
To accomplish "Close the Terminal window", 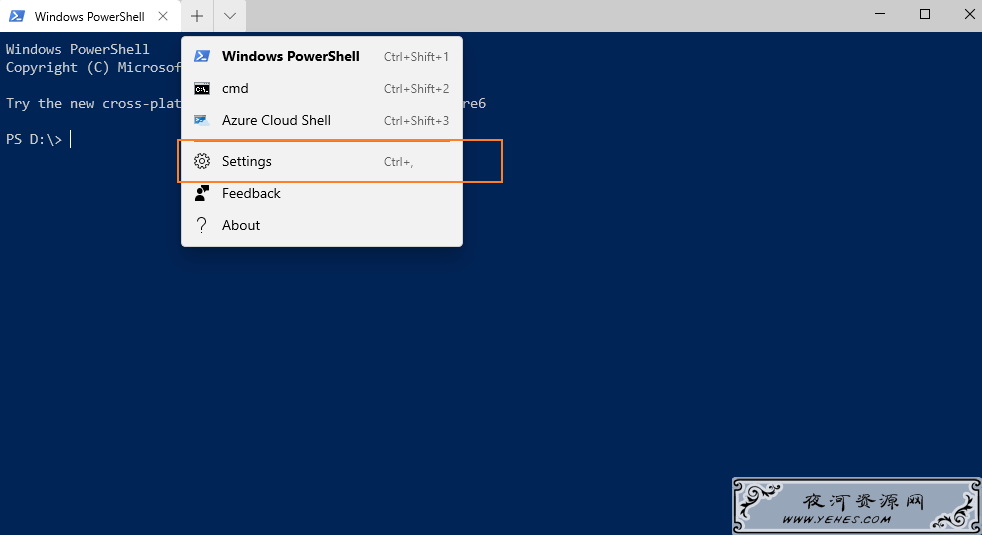I will pos(969,14).
